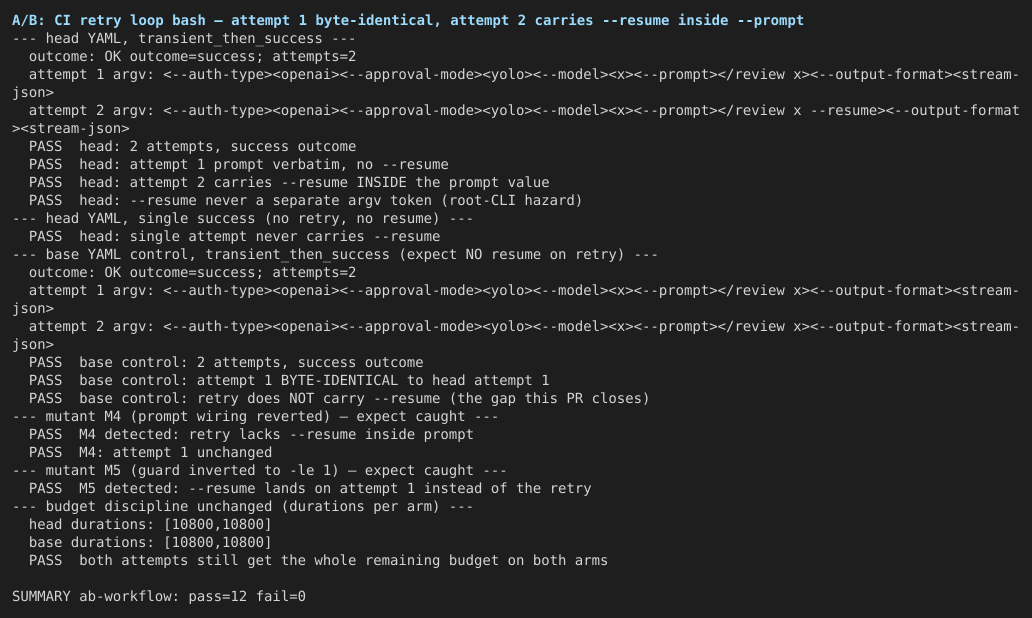Click the root-CLI hazard PASS line

coord(305,200)
